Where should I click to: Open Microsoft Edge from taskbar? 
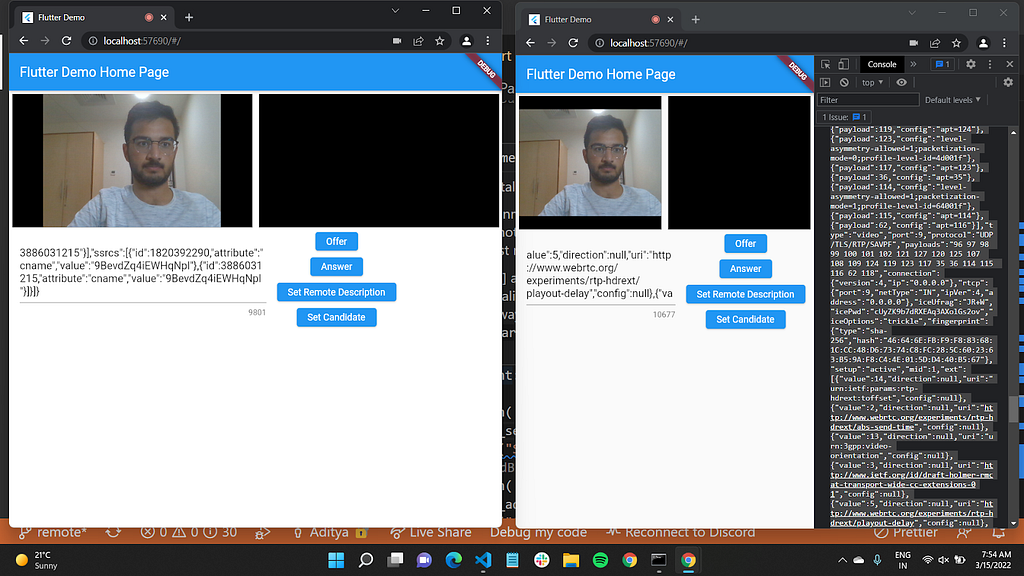[x=453, y=560]
